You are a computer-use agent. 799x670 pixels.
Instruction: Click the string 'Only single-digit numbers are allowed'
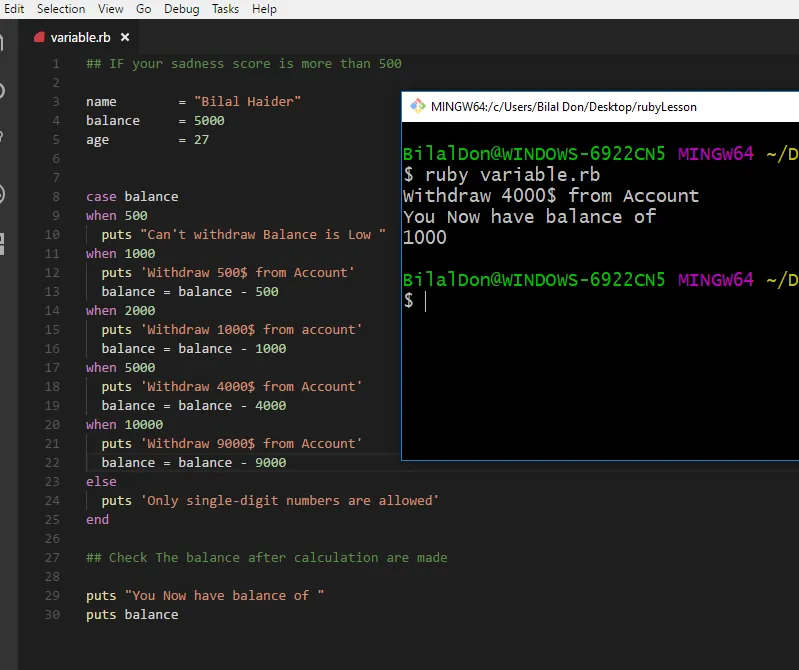[289, 501]
